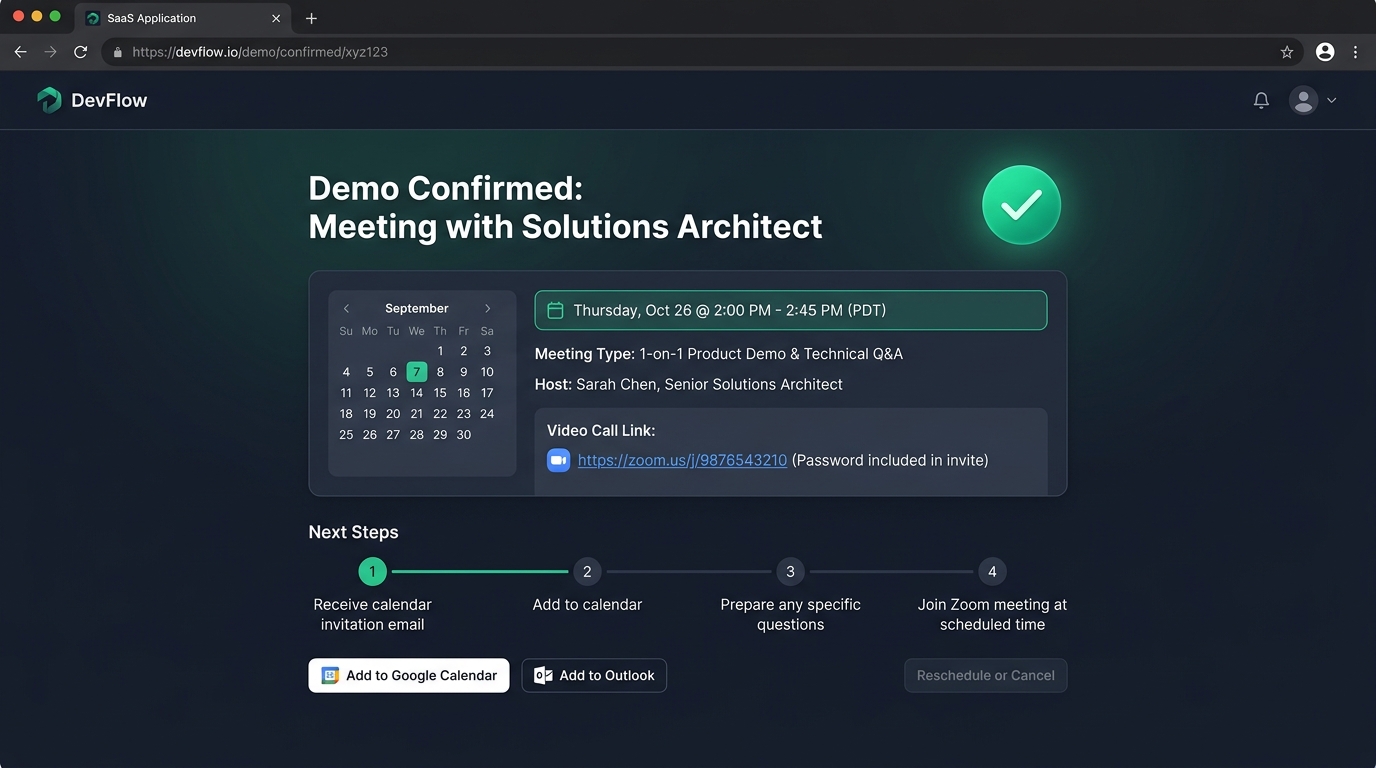Reload the page
Screen dimensions: 1376x768
coord(81,52)
